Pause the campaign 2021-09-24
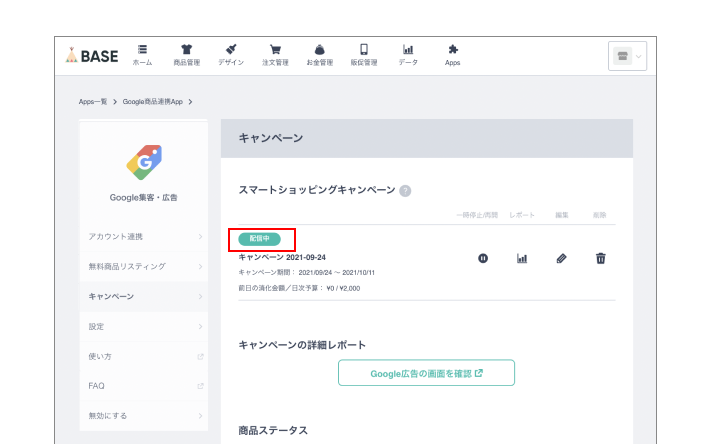The width and height of the screenshot is (712, 444). [x=483, y=258]
